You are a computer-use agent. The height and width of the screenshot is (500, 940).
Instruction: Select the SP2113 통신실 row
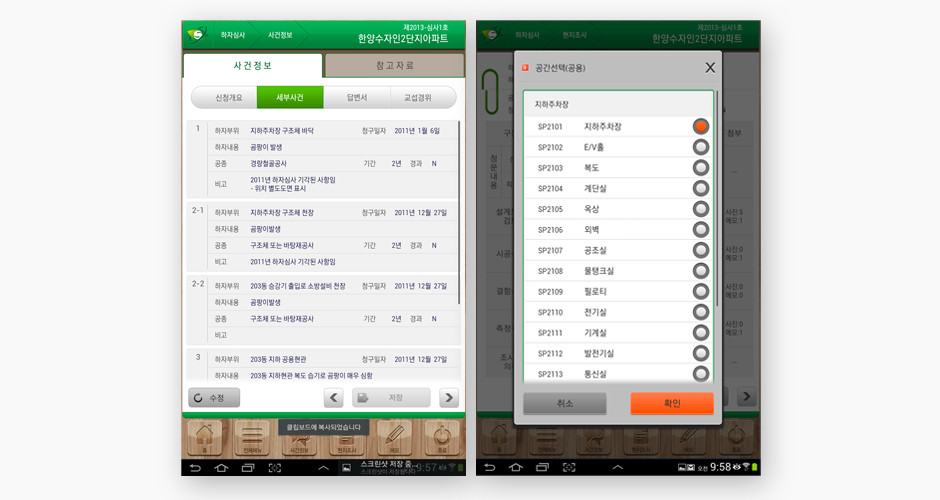(619, 374)
